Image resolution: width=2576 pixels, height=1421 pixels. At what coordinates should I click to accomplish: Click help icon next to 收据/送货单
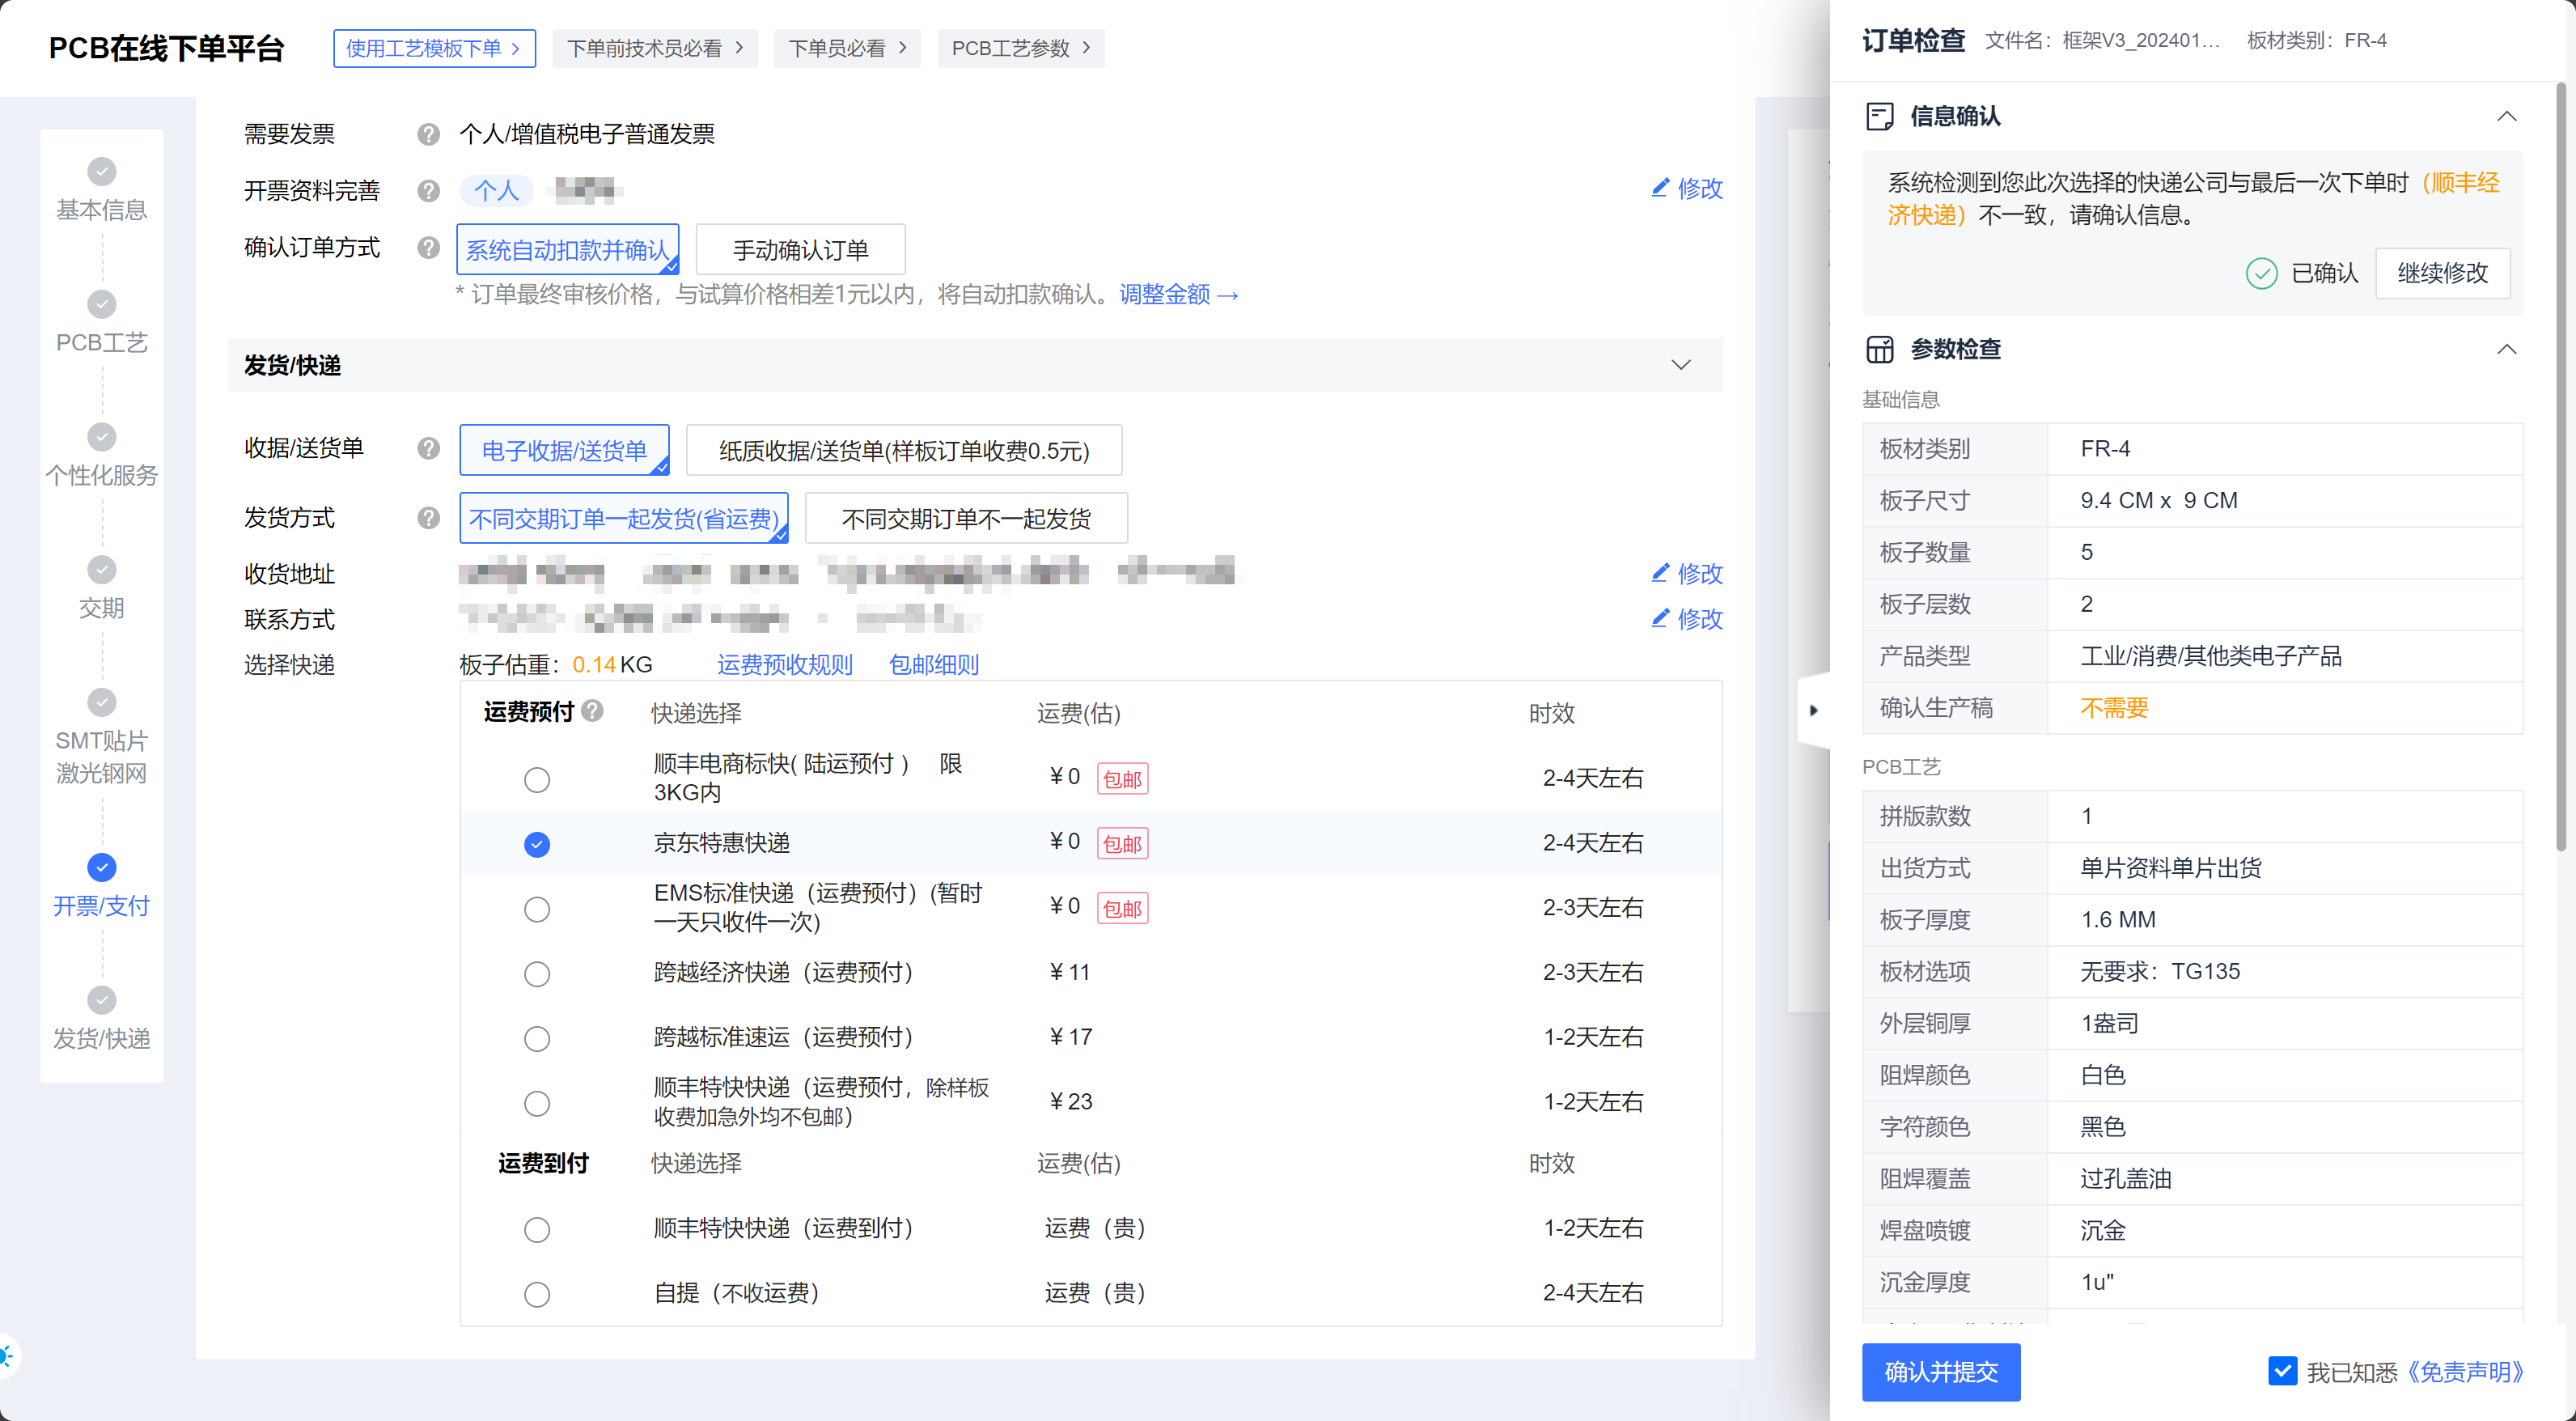tap(428, 448)
